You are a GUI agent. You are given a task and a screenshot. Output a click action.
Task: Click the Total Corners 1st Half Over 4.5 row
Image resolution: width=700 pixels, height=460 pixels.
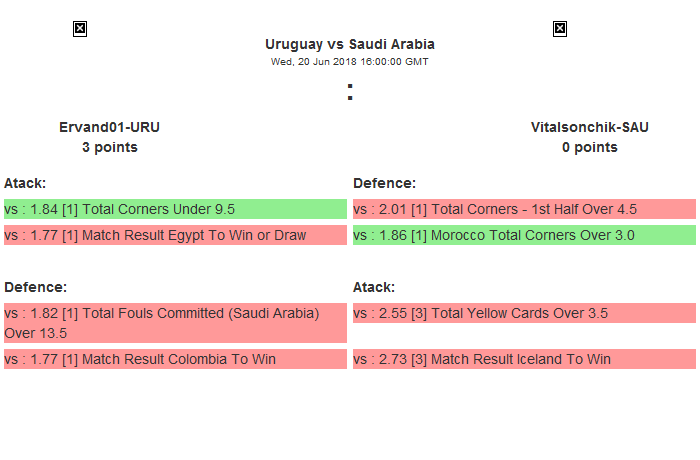point(524,209)
